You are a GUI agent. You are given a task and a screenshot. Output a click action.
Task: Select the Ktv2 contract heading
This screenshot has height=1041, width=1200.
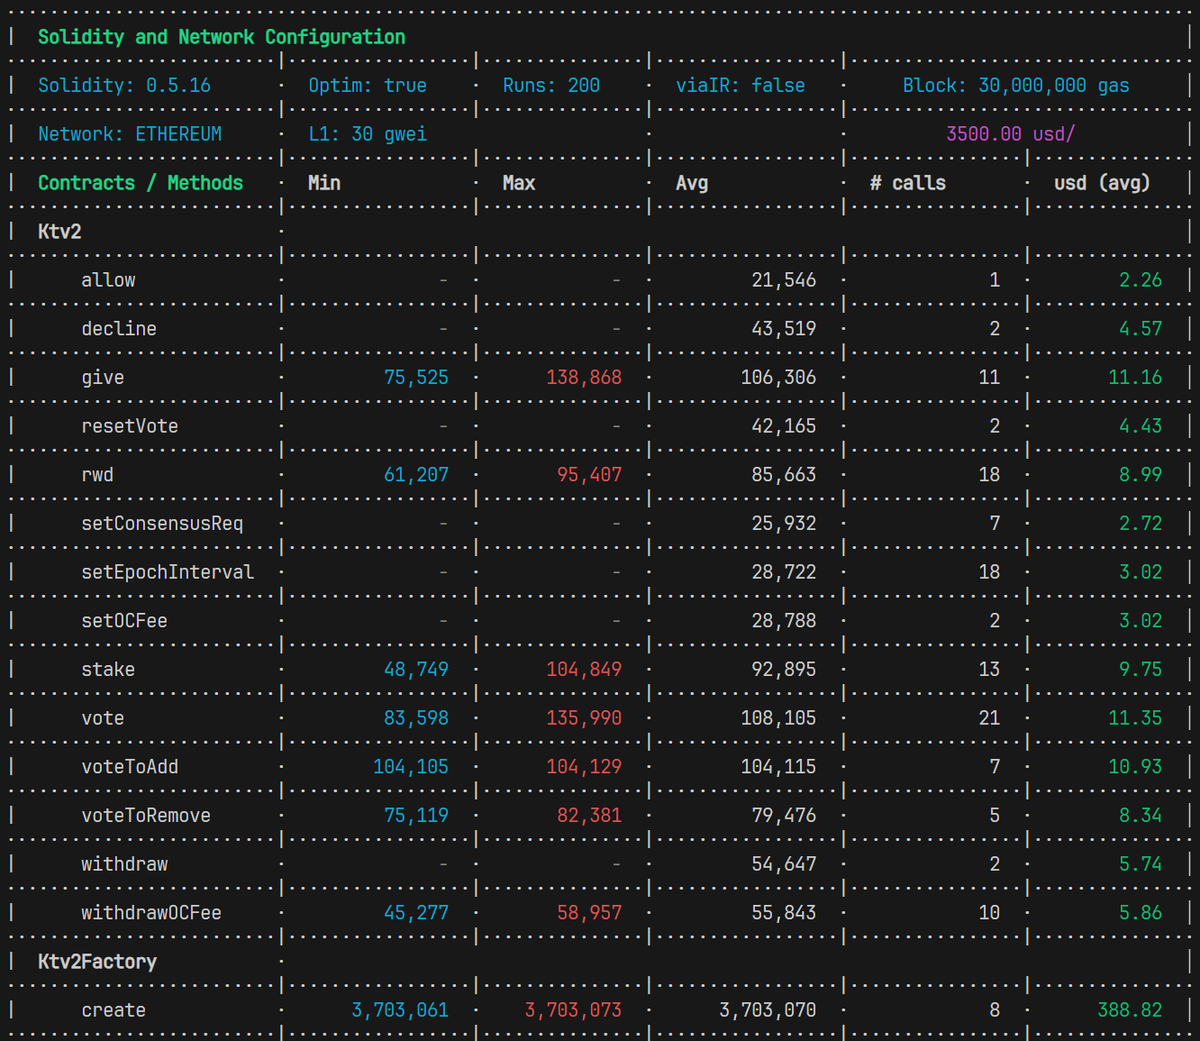[x=58, y=231]
